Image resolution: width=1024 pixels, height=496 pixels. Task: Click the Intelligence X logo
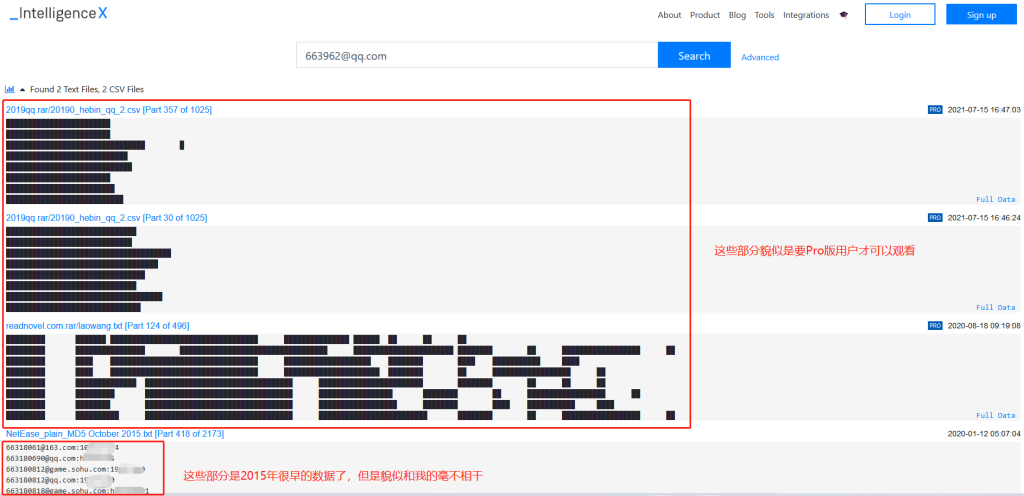click(59, 14)
